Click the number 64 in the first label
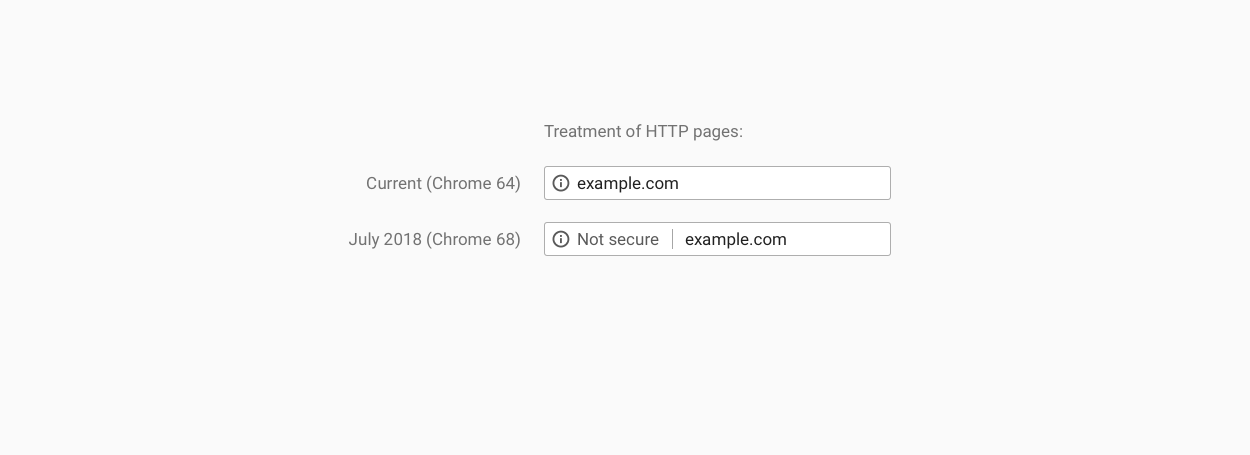This screenshot has width=1250, height=455. coord(505,183)
